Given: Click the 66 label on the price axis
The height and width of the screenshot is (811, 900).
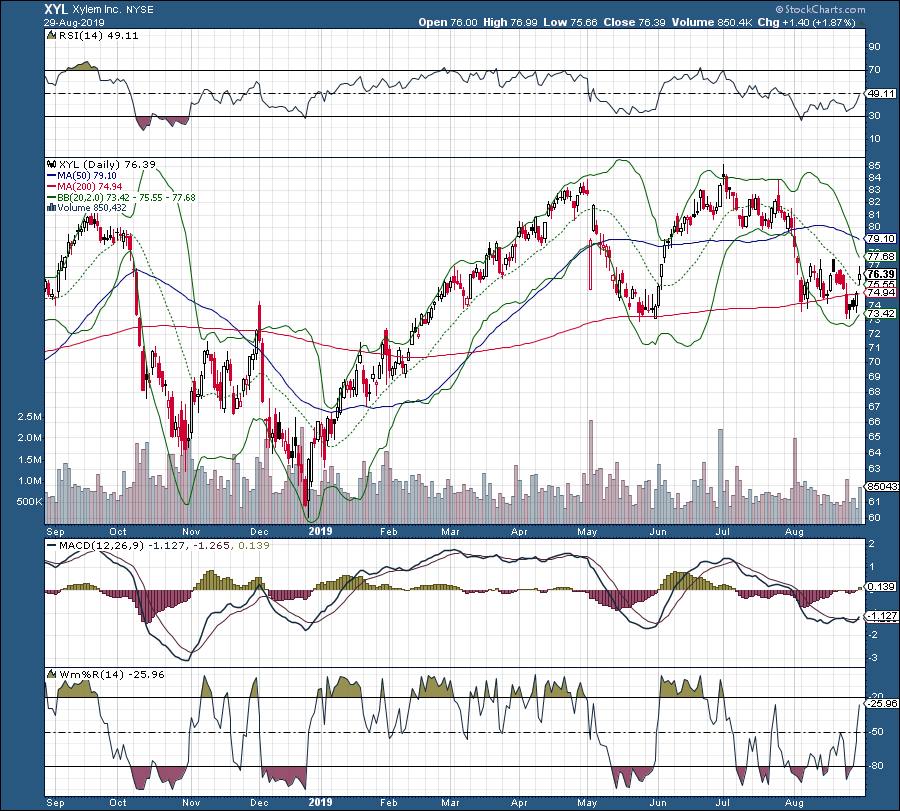Looking at the screenshot, I should coord(874,422).
